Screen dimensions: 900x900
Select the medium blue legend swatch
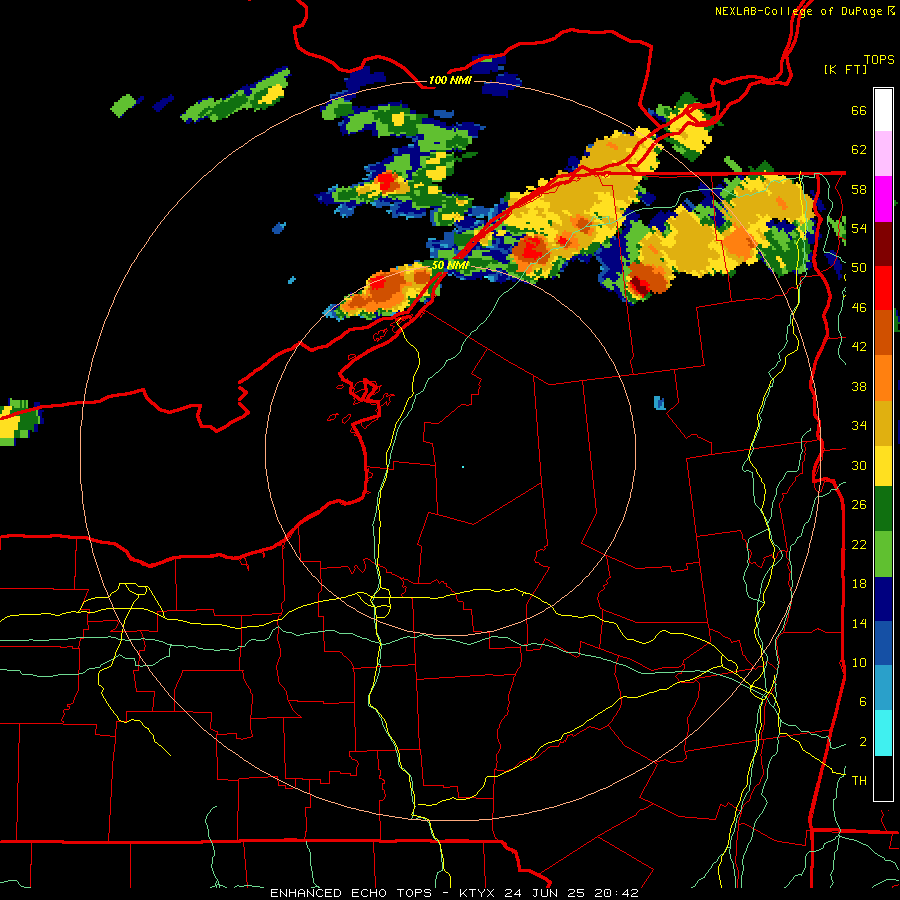tap(883, 643)
